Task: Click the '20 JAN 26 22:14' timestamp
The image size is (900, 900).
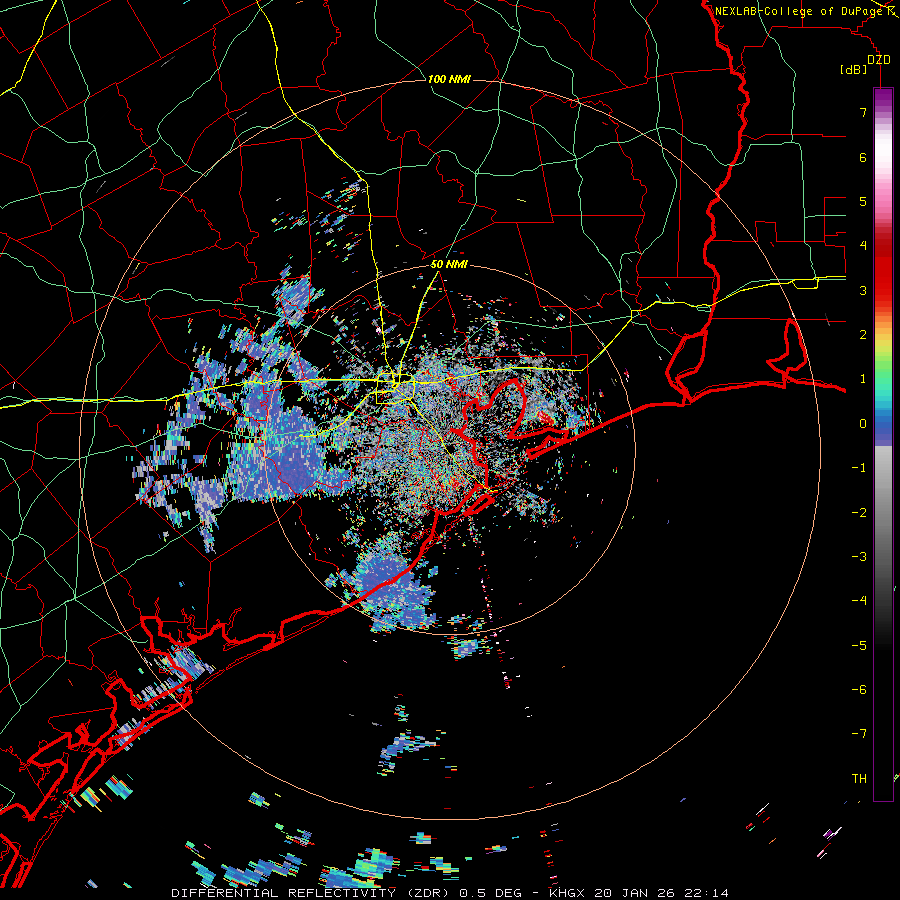Action: 662,893
